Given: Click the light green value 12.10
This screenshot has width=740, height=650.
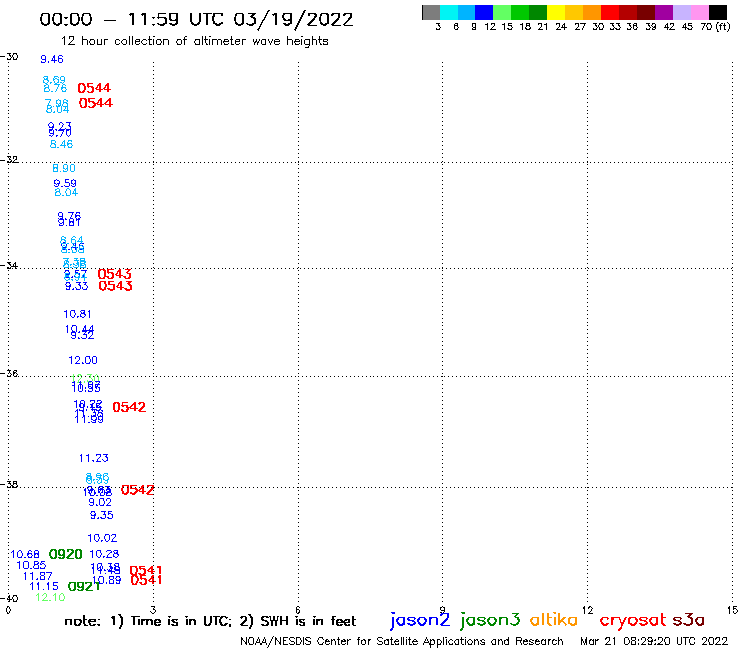Looking at the screenshot, I should pos(50,597).
